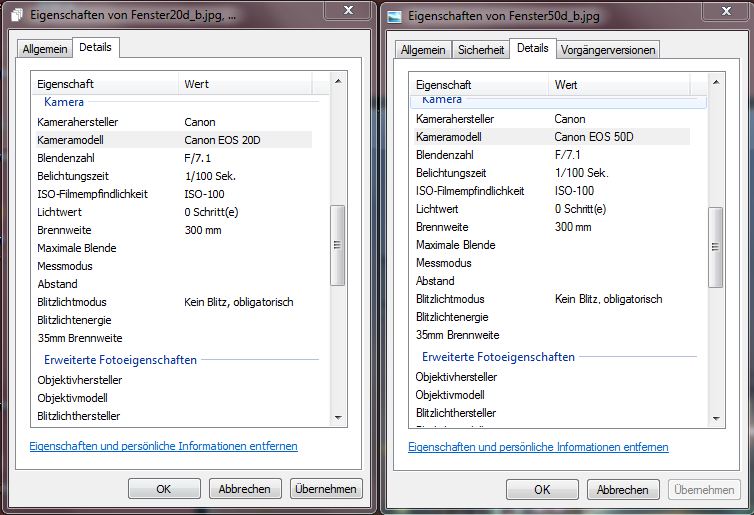The height and width of the screenshot is (515, 754).
Task: Click Blendenzahl F/7.1 value in Fenster20d_b.jpg
Action: click(198, 158)
